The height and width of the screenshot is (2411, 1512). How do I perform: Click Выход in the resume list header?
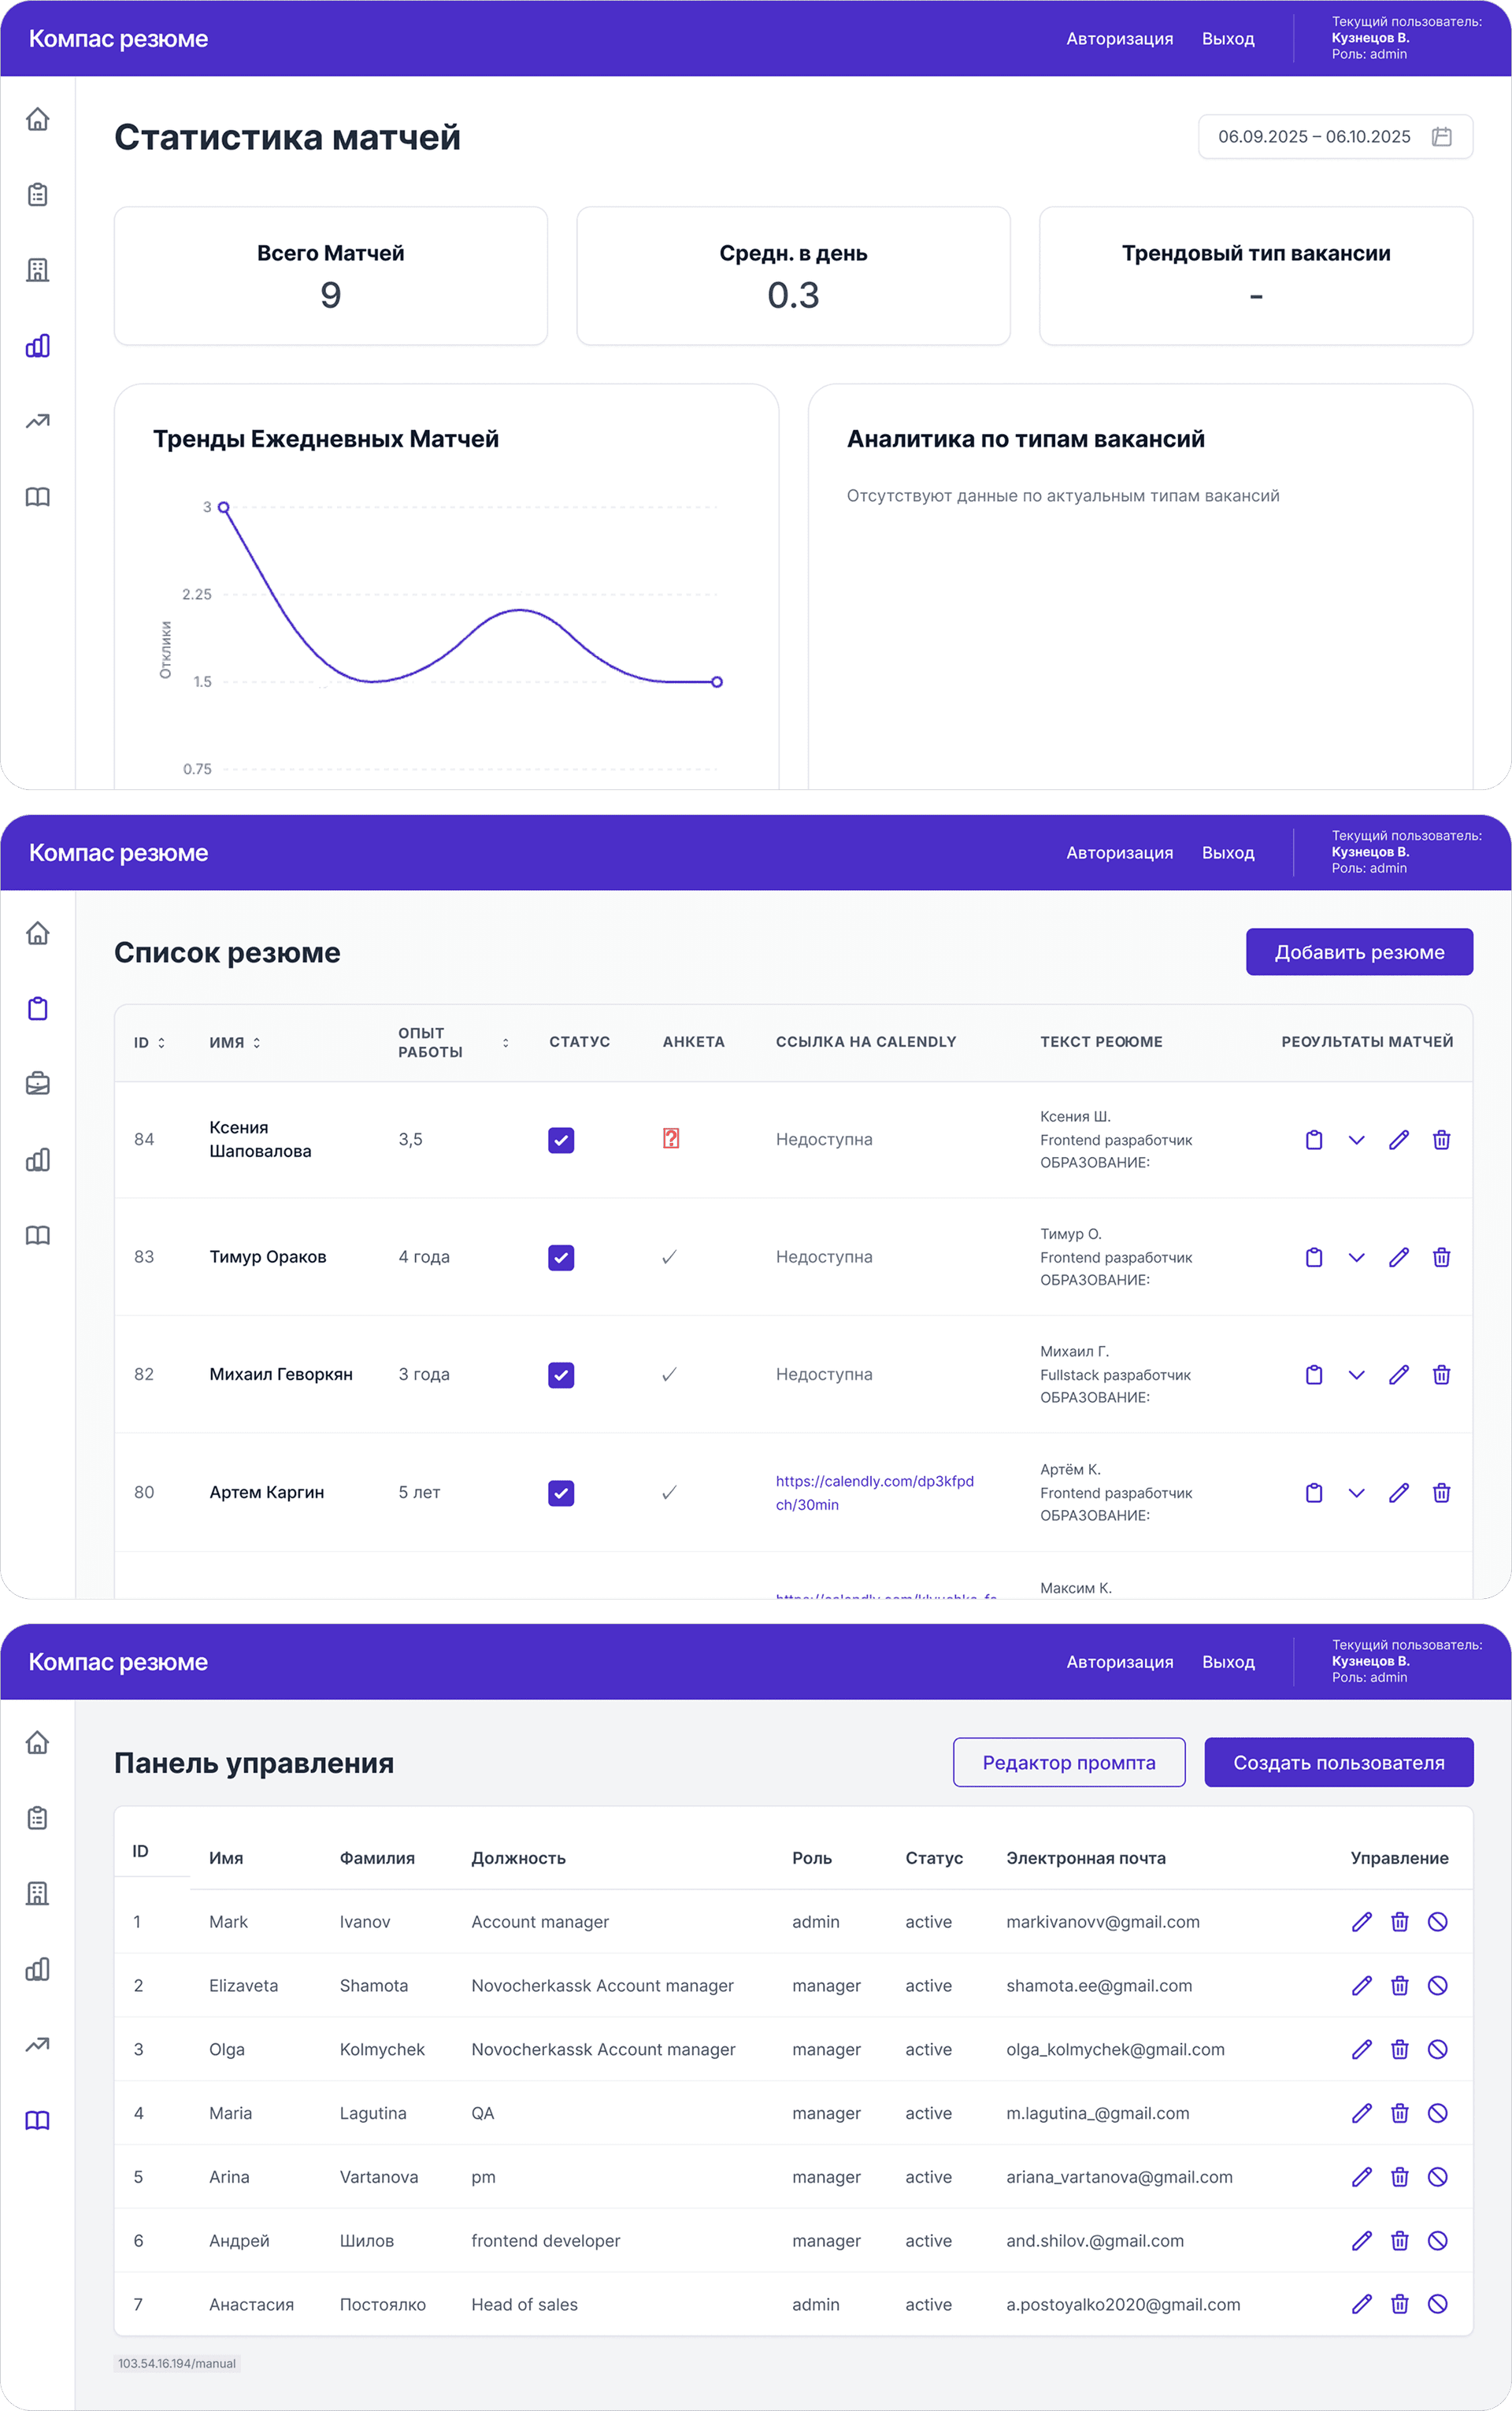click(x=1227, y=853)
